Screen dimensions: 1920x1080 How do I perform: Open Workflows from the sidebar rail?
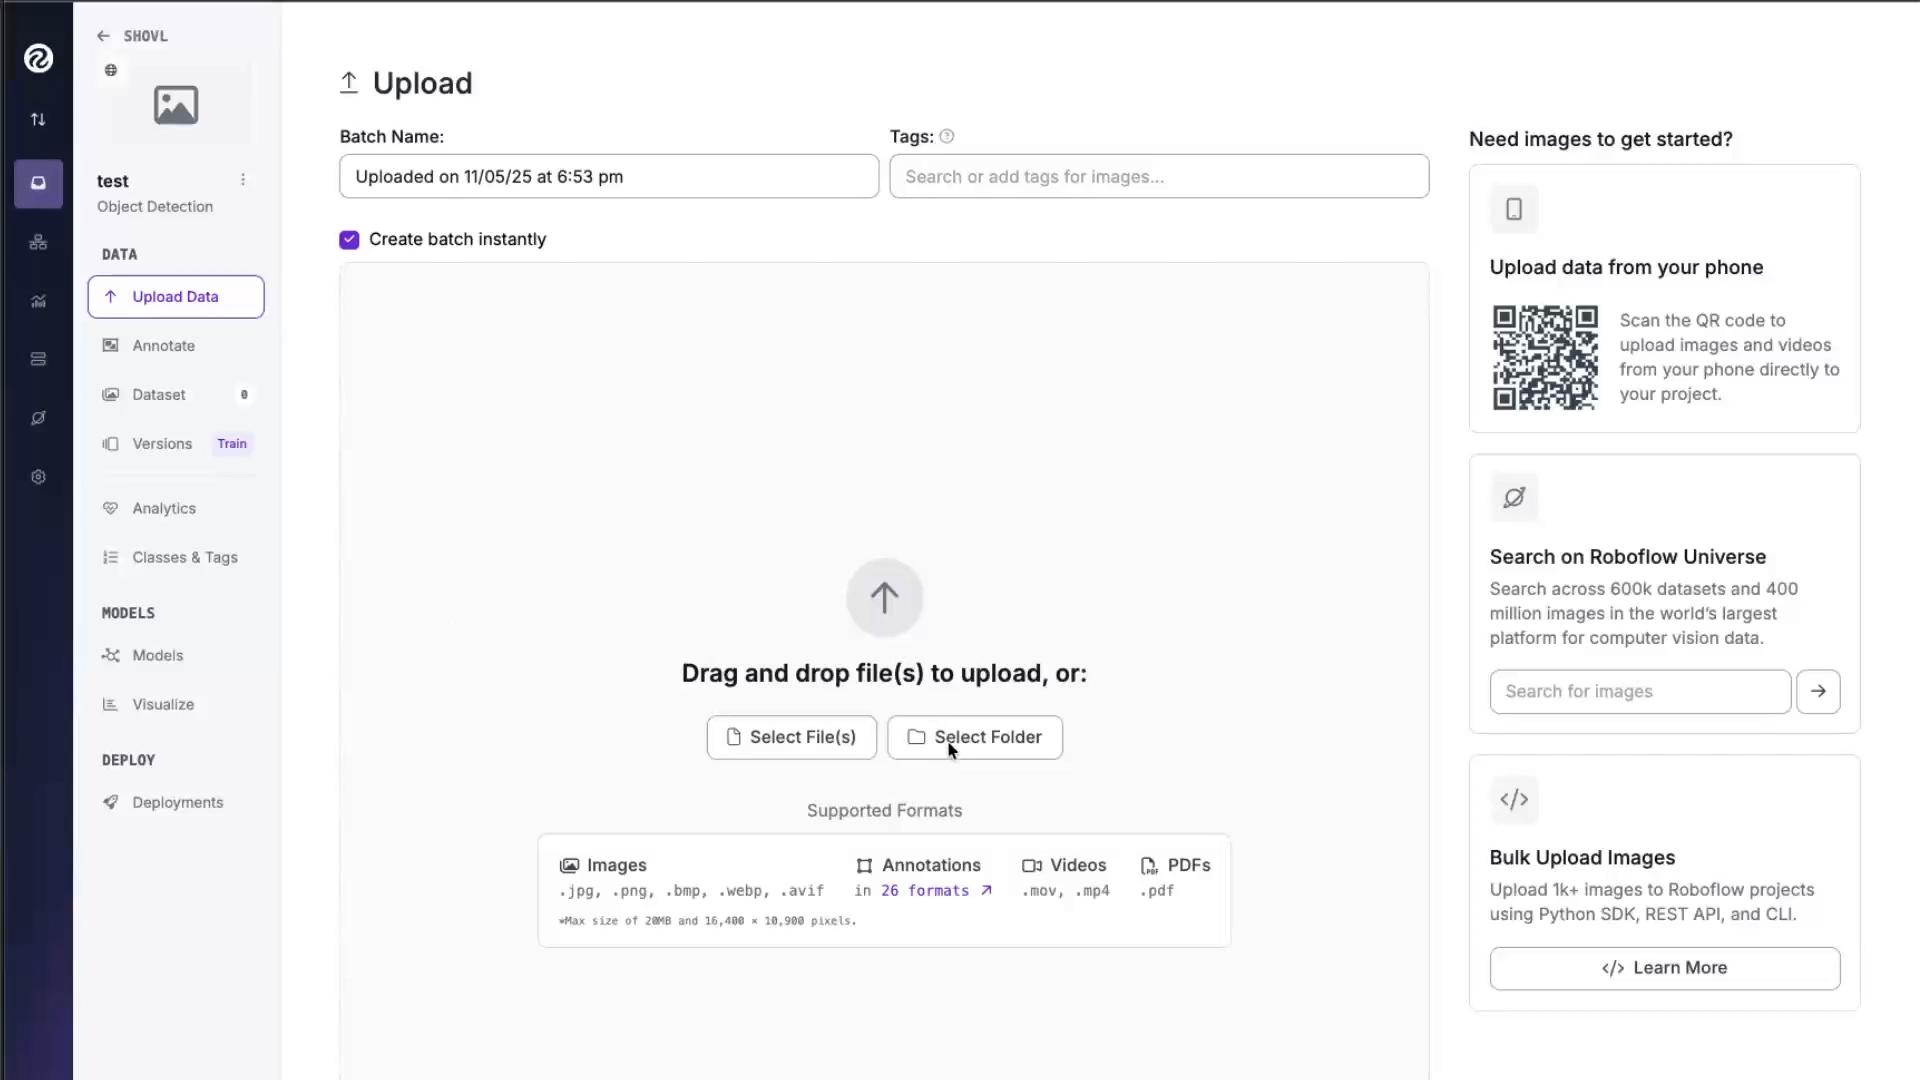(38, 241)
